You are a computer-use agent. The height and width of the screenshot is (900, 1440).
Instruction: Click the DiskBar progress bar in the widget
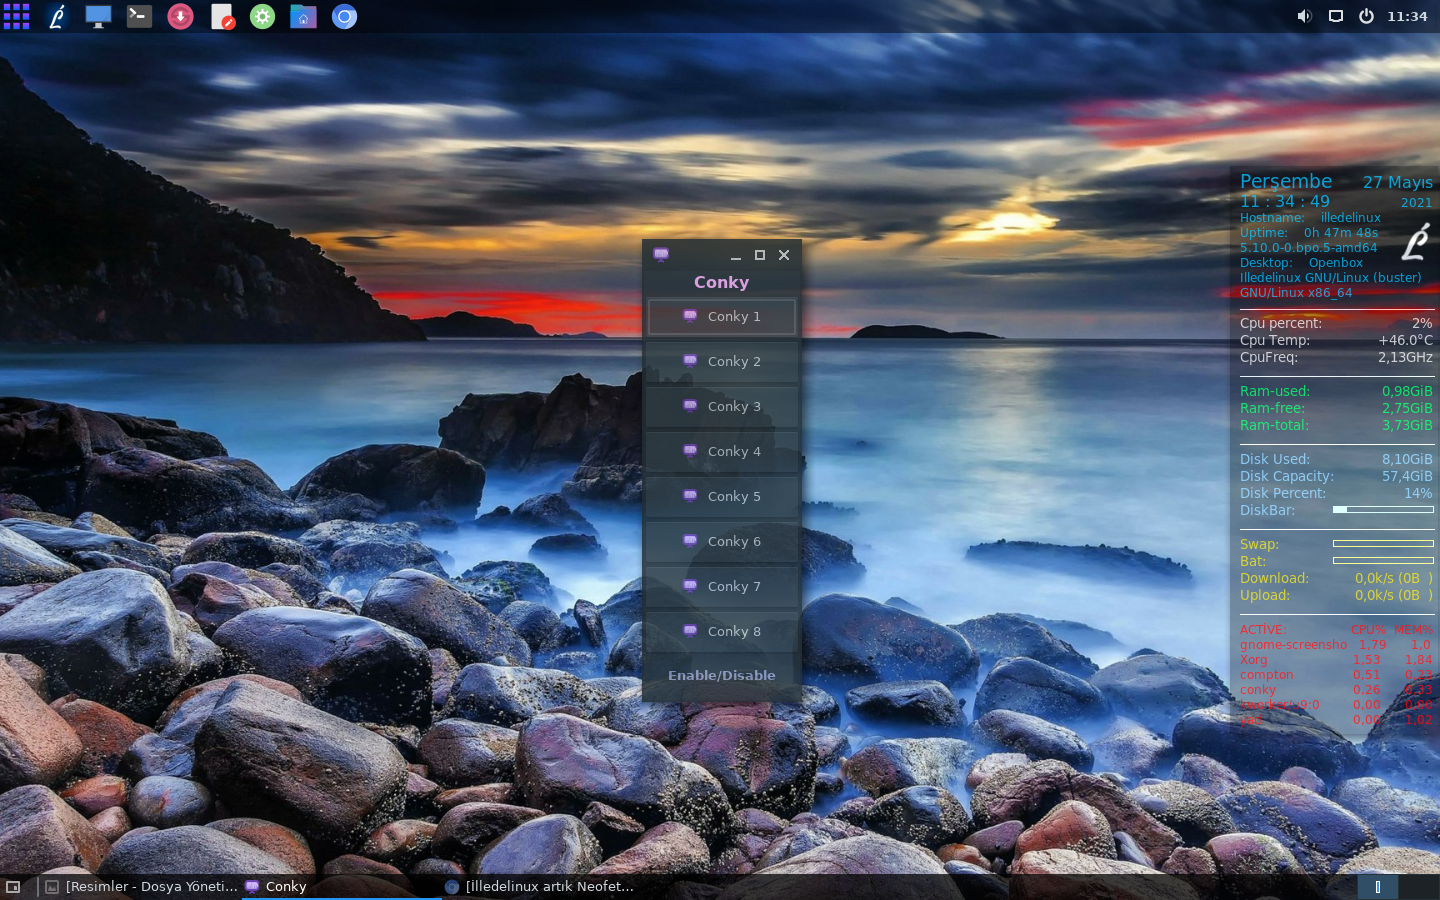[1383, 510]
